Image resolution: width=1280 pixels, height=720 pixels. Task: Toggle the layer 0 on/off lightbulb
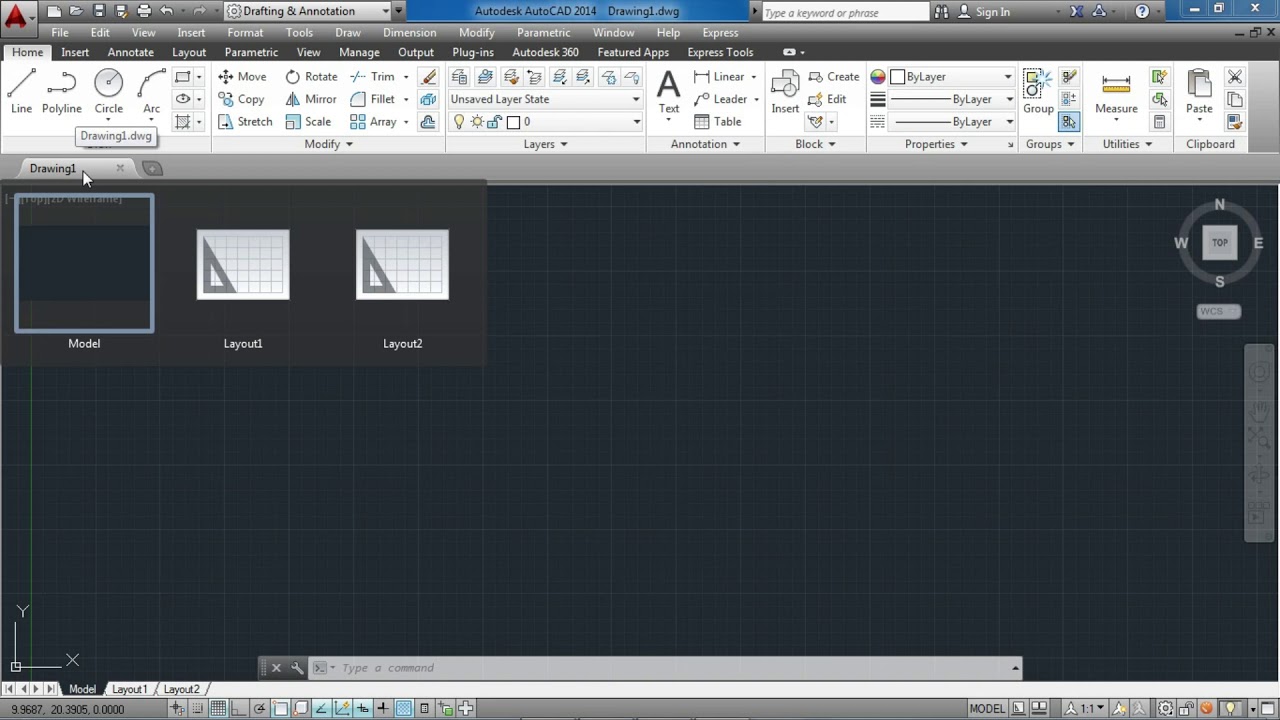pyautogui.click(x=459, y=122)
